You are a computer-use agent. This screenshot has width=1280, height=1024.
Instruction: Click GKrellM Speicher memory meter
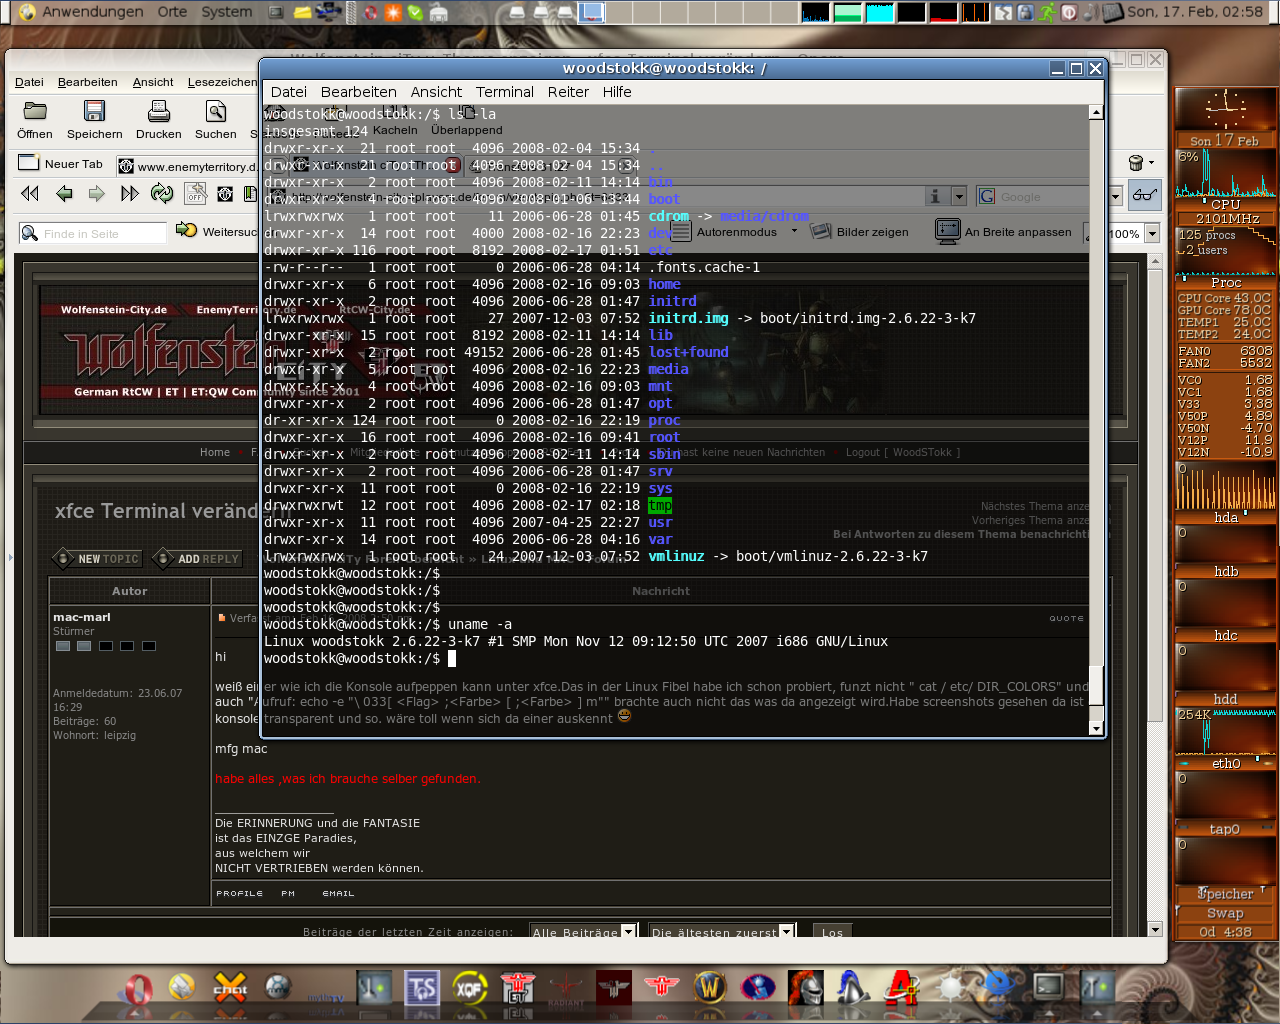[1225, 894]
